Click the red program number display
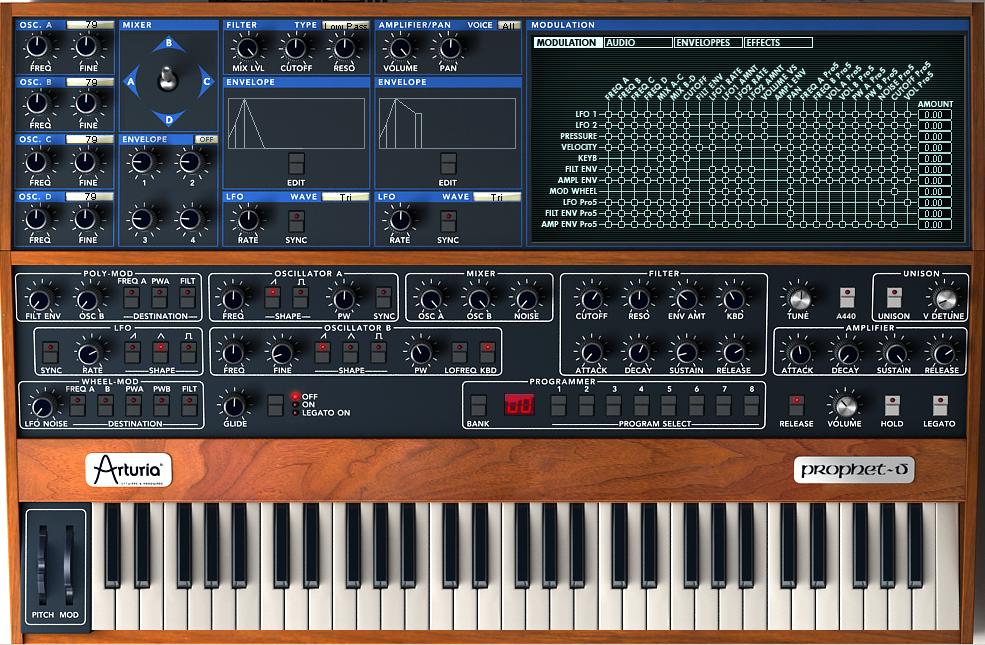This screenshot has height=645, width=985. pos(519,405)
